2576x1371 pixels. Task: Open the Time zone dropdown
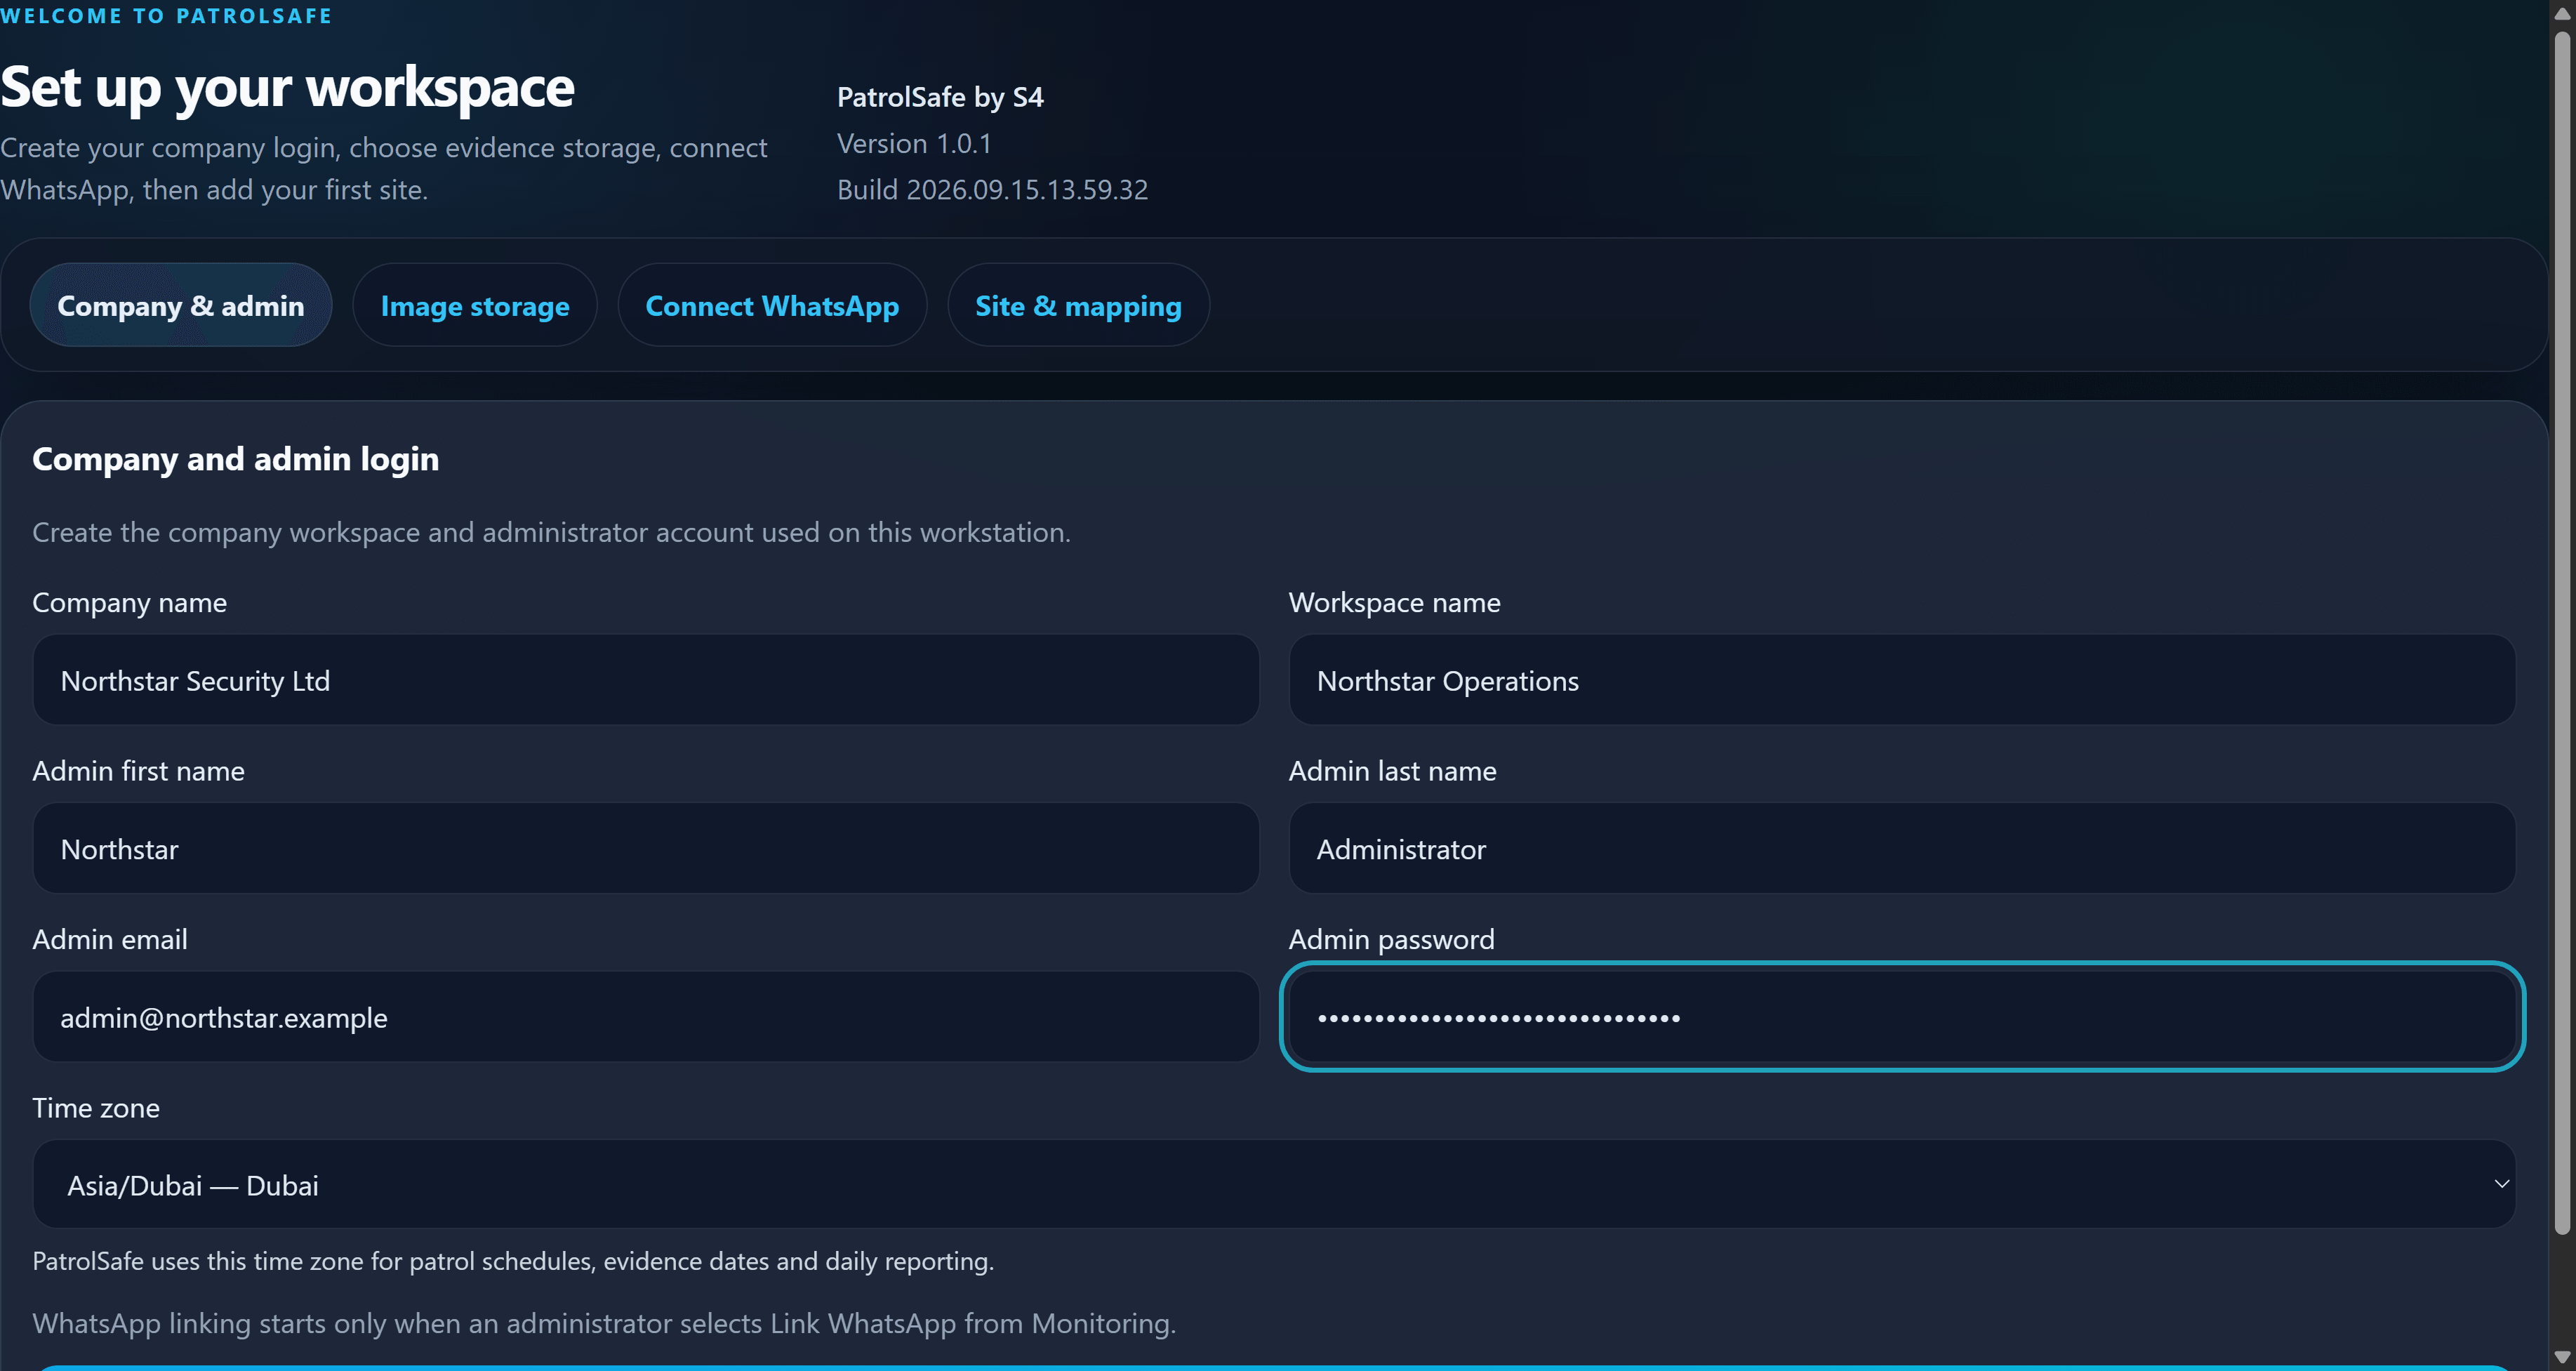[x=1274, y=1185]
